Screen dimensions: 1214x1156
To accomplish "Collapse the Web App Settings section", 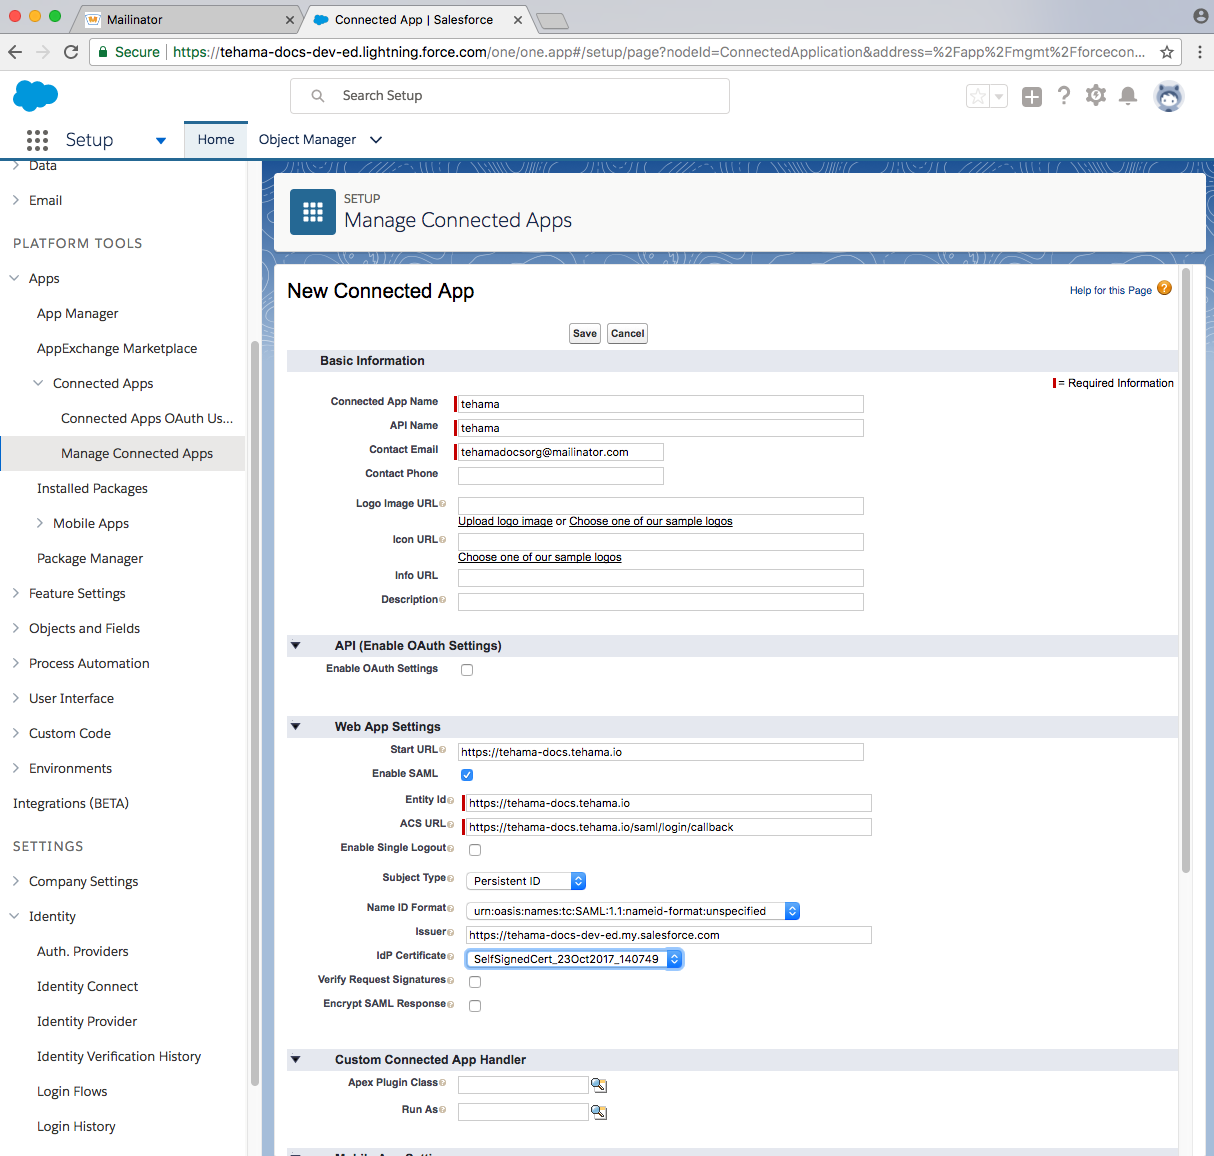I will (x=295, y=727).
